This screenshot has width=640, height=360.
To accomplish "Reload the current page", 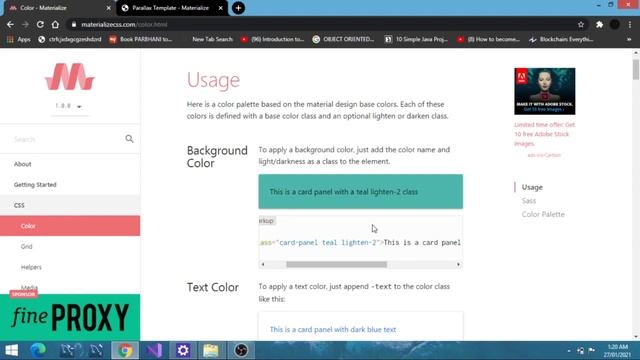I will click(40, 24).
